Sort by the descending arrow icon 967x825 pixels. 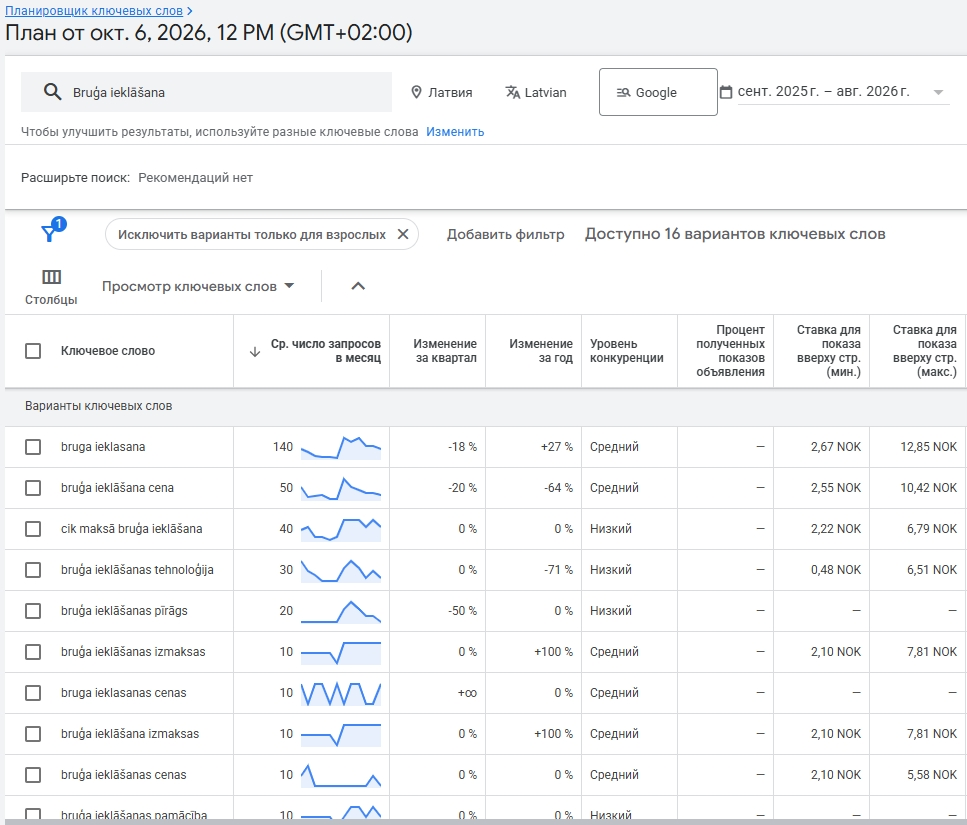click(255, 351)
